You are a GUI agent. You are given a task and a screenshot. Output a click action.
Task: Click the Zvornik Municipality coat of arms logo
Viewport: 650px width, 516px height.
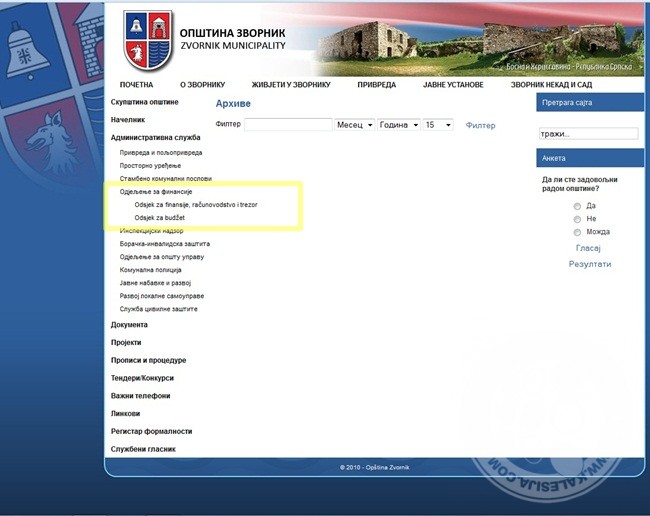click(148, 40)
